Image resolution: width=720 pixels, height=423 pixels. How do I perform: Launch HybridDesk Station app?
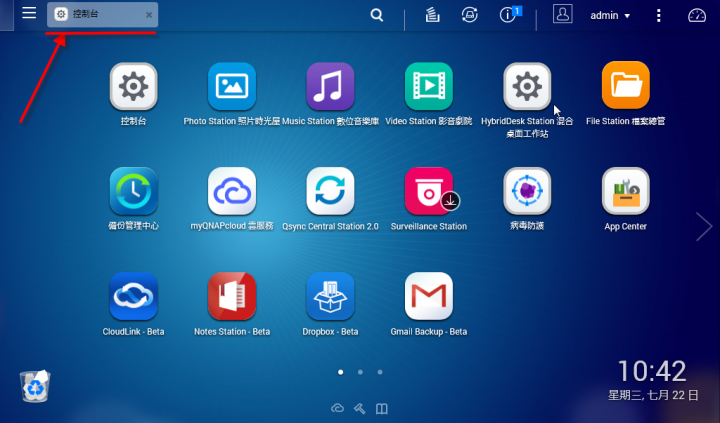527,86
